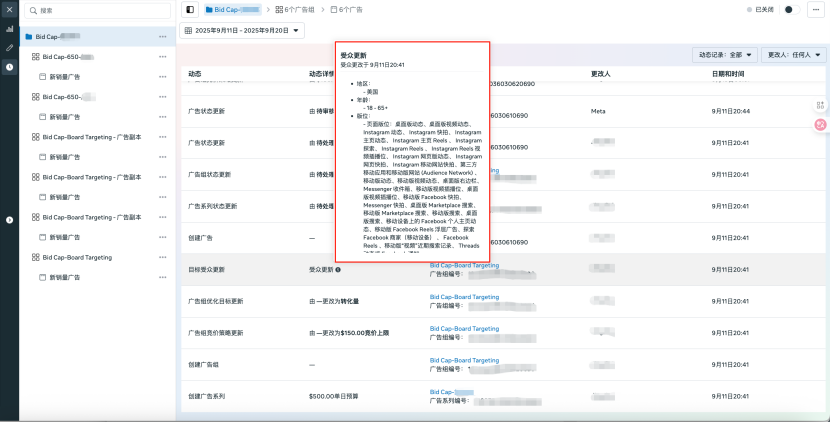Toggle the 已关闭 campaign switch

tap(791, 10)
